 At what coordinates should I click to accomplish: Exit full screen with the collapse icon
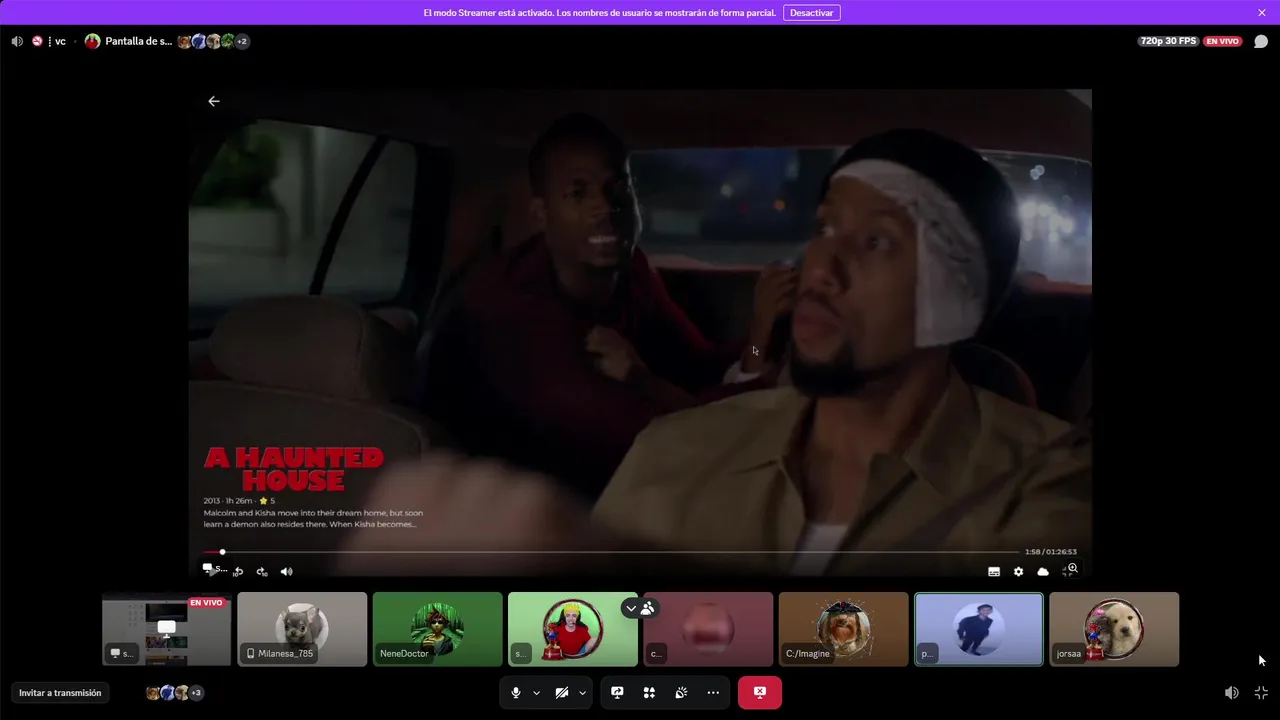pyautogui.click(x=1261, y=693)
